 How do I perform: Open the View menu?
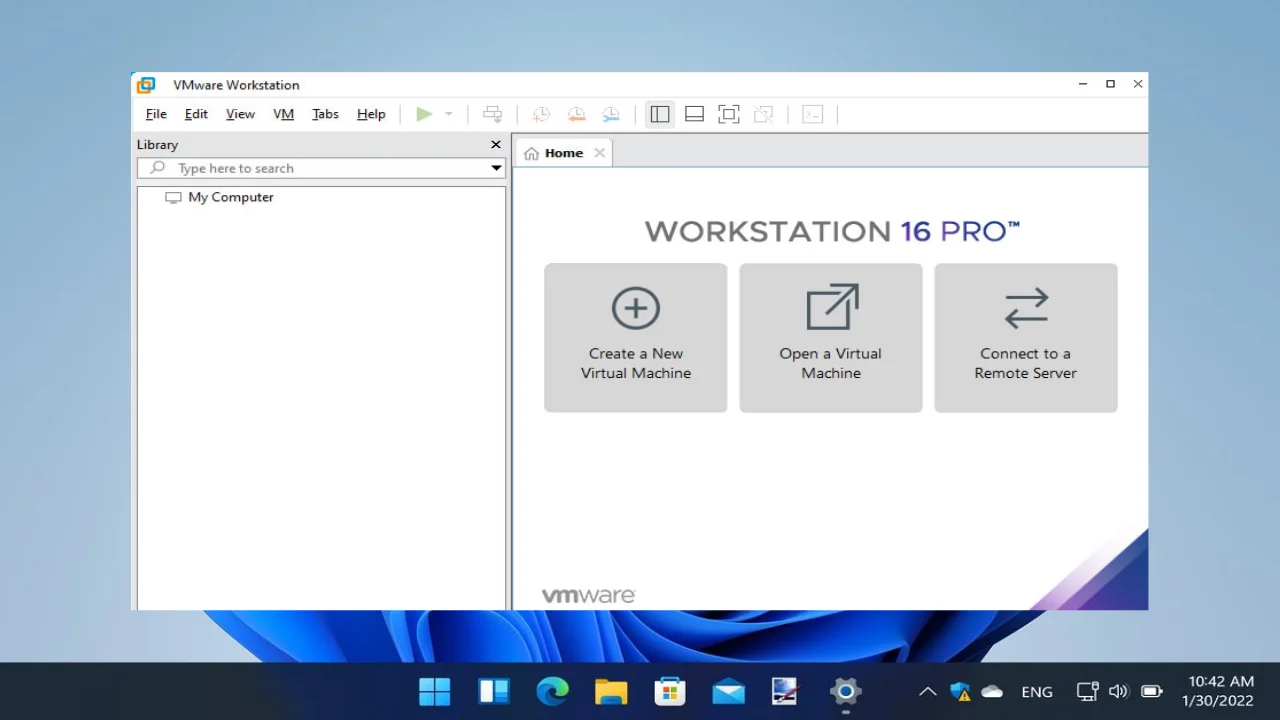coord(240,114)
